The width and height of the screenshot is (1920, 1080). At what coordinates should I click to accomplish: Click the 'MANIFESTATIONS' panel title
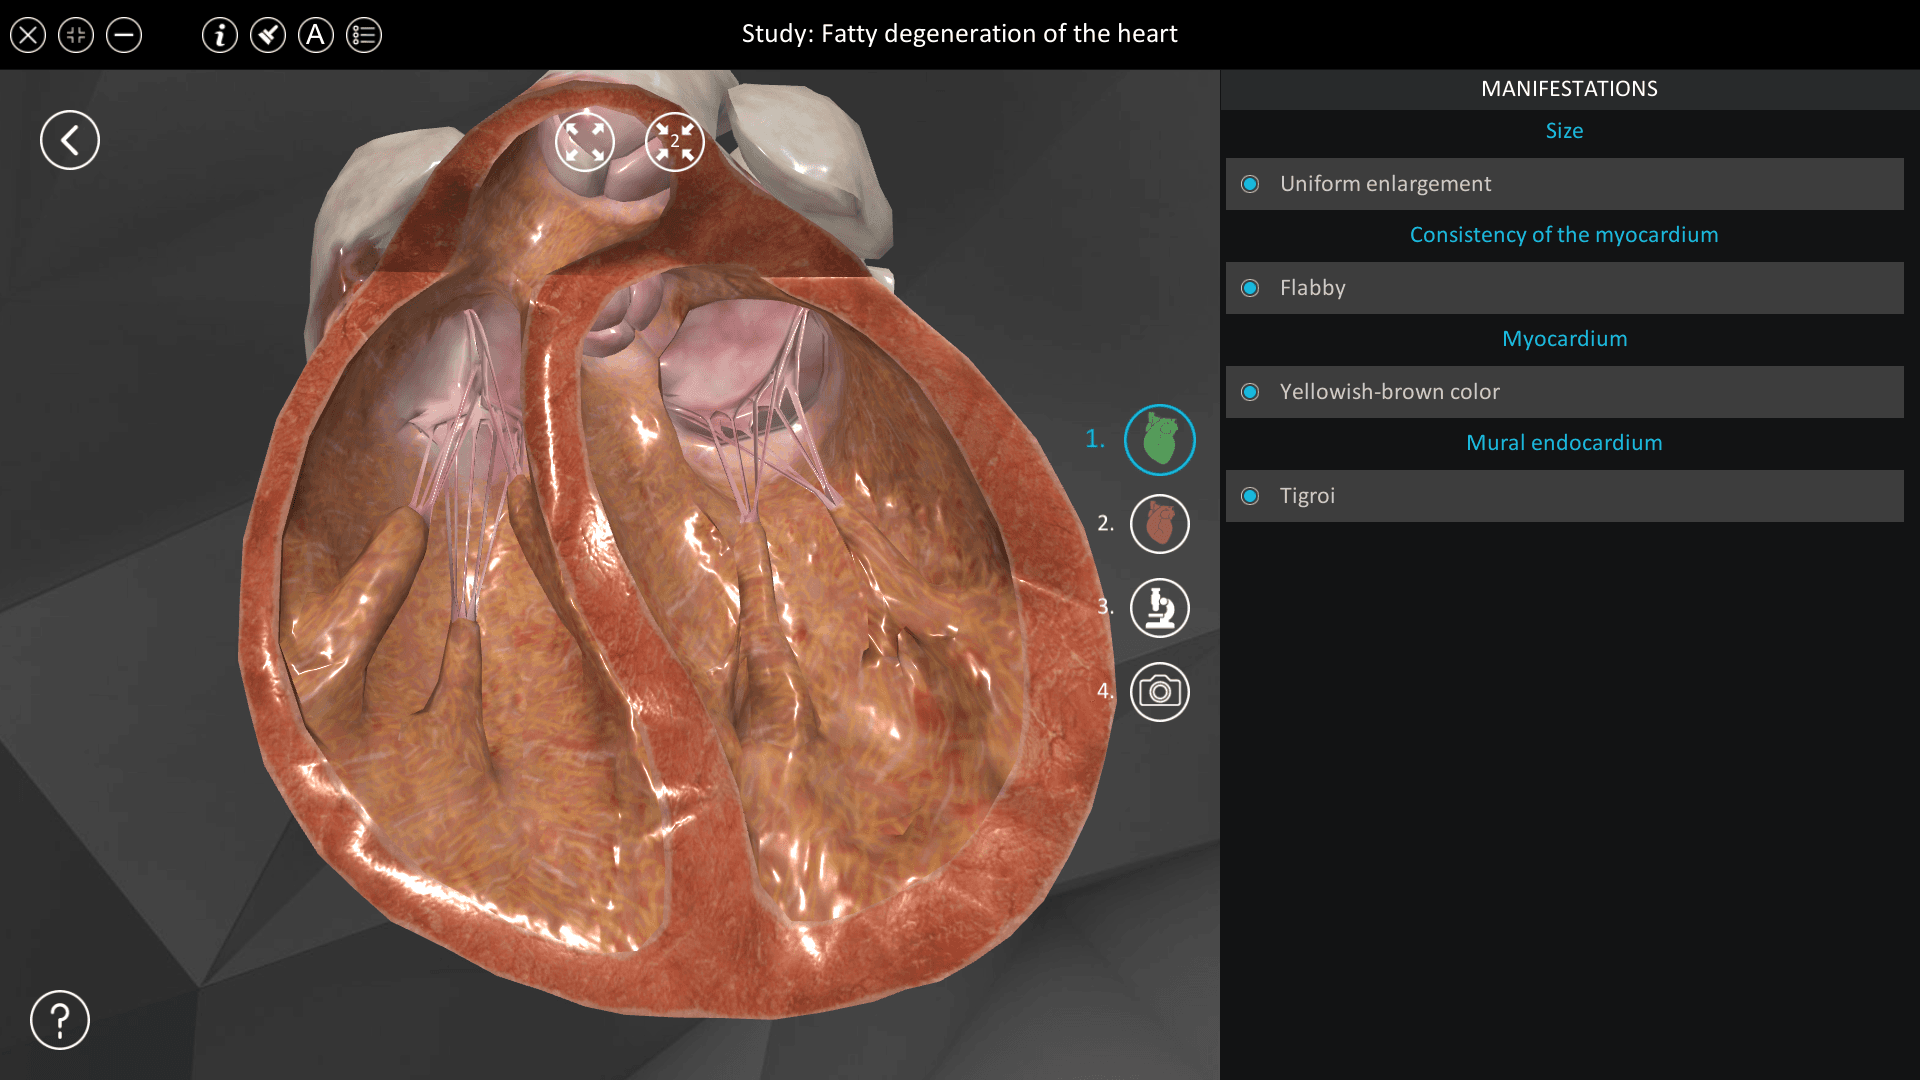[x=1569, y=89]
